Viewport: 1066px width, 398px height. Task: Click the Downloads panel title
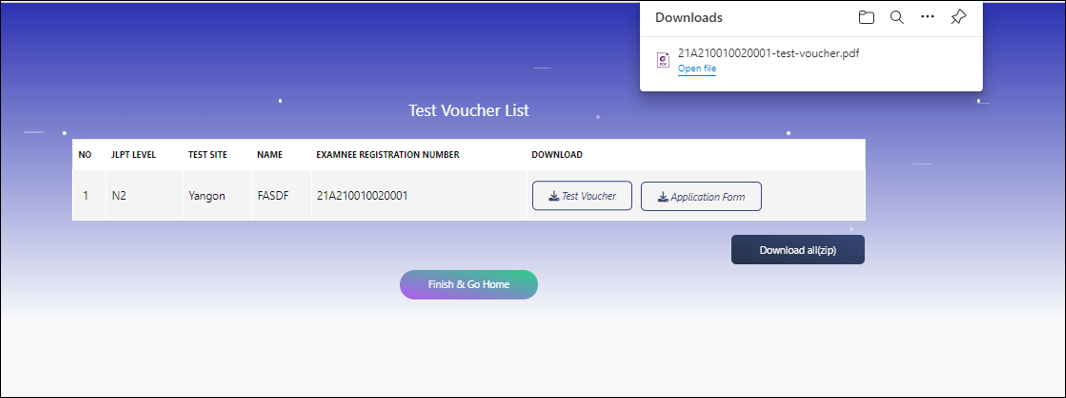tap(689, 18)
